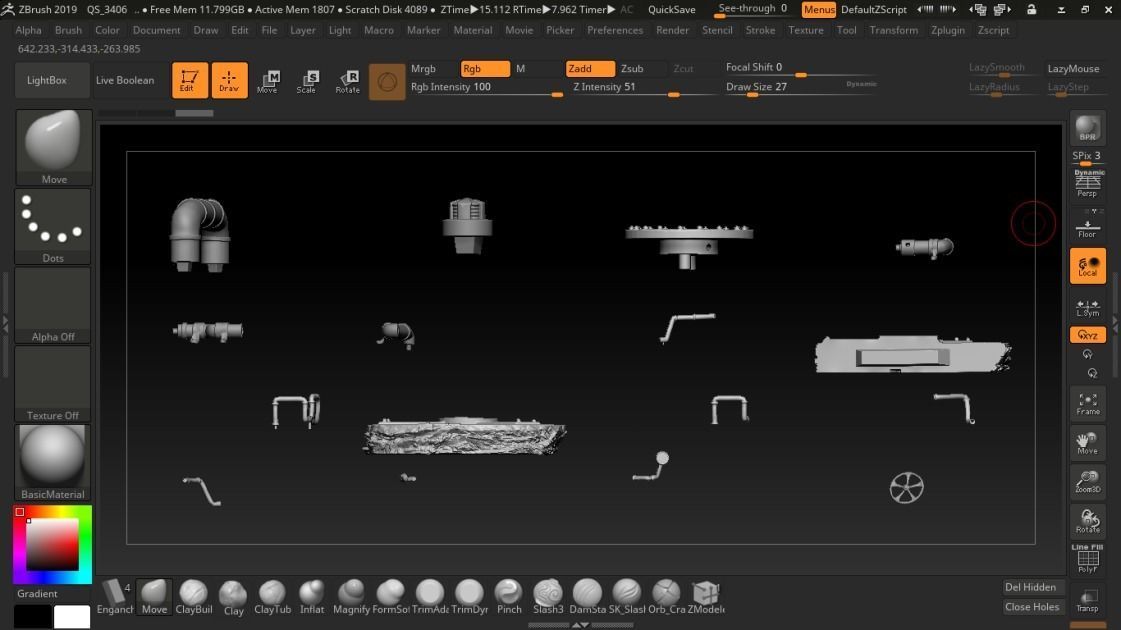The height and width of the screenshot is (630, 1121).
Task: Open the Texture Off selector
Action: [x=54, y=383]
